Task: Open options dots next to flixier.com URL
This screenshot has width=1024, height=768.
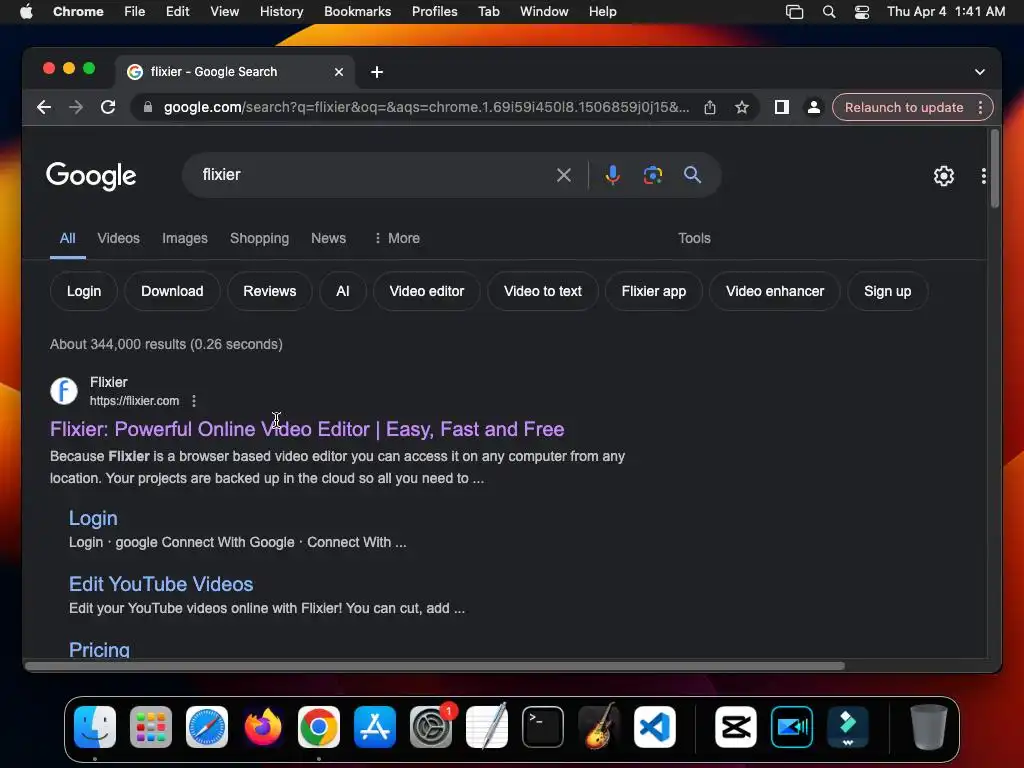Action: point(194,401)
